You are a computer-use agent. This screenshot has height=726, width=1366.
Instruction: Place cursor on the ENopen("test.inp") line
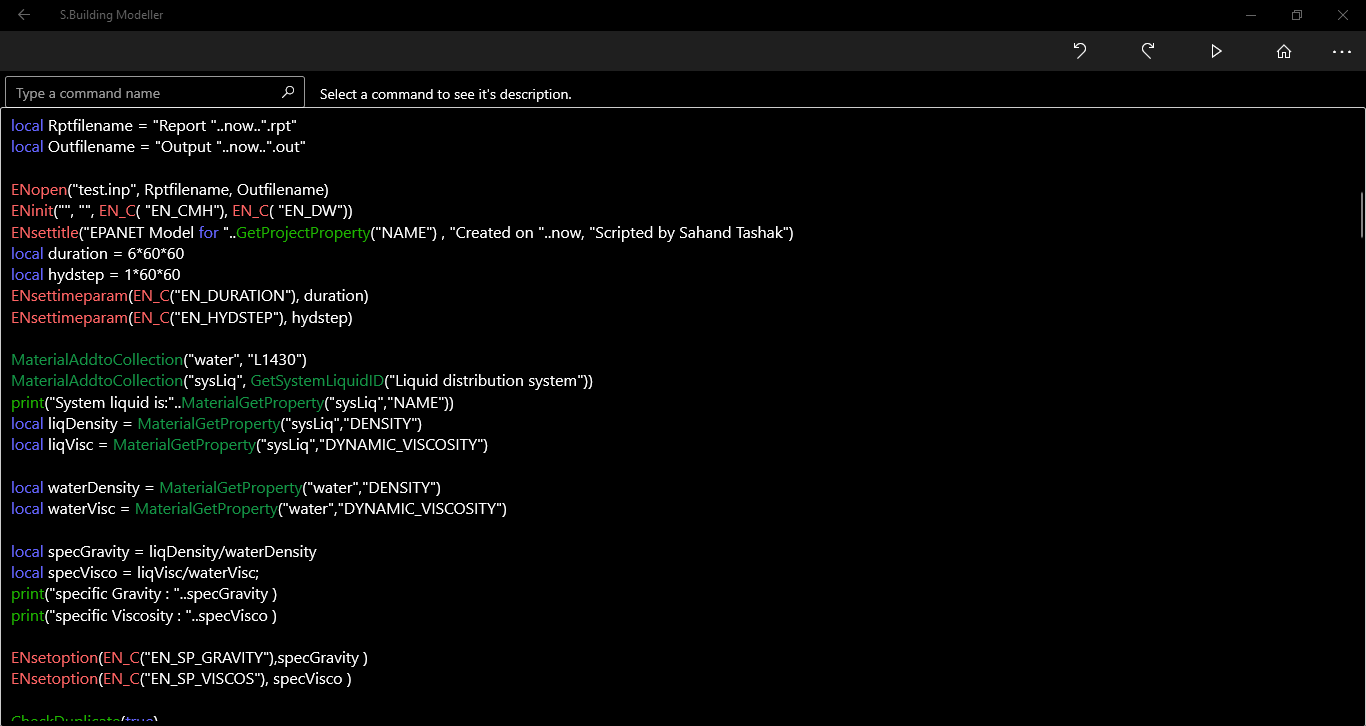[x=170, y=189]
